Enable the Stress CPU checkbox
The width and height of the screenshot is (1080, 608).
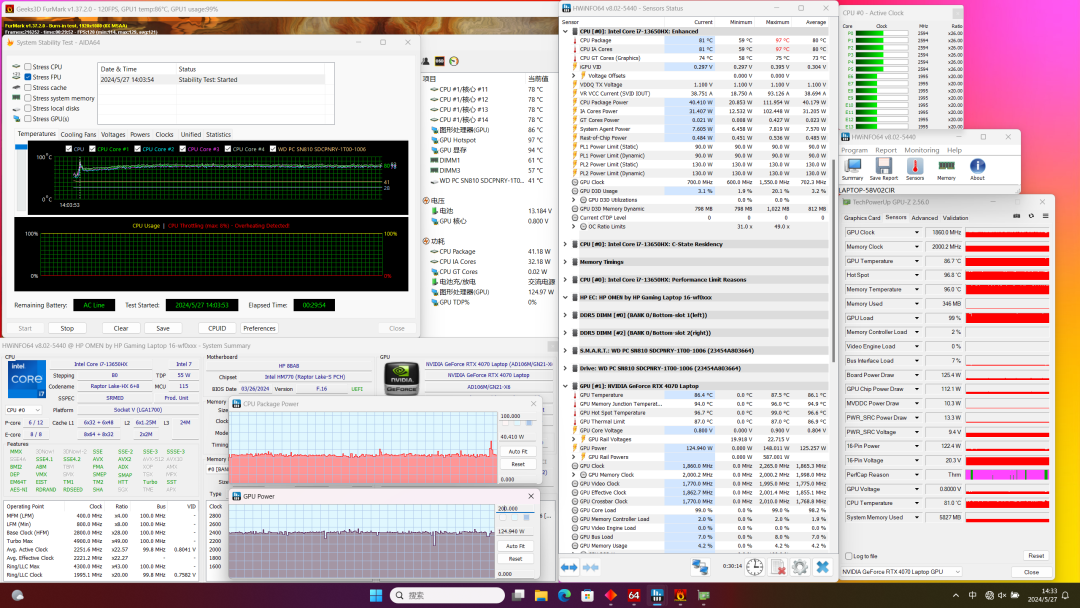tap(28, 66)
